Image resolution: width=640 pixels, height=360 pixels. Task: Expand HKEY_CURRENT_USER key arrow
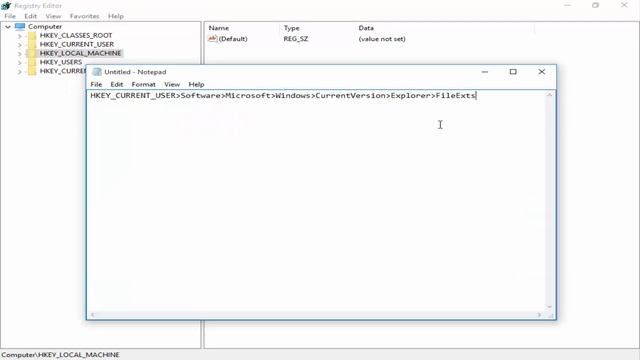20,45
